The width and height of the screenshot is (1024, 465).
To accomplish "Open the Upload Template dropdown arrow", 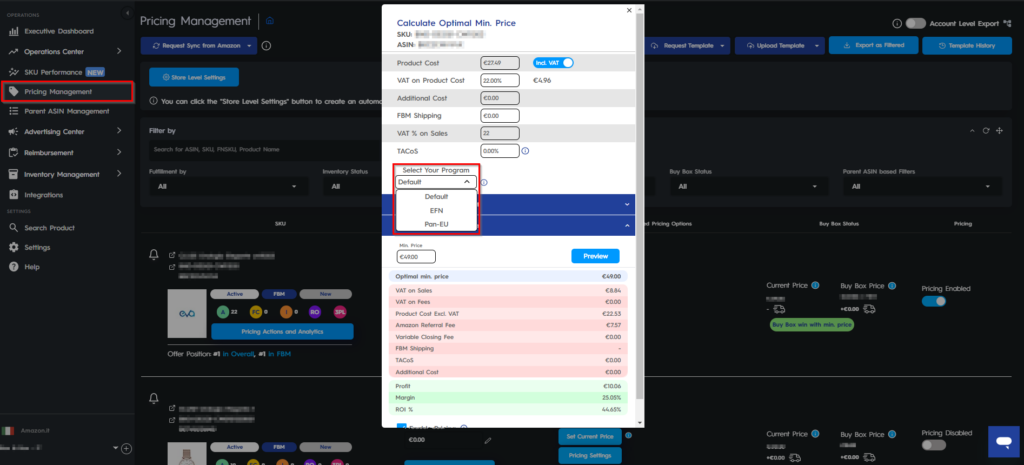I will 817,46.
